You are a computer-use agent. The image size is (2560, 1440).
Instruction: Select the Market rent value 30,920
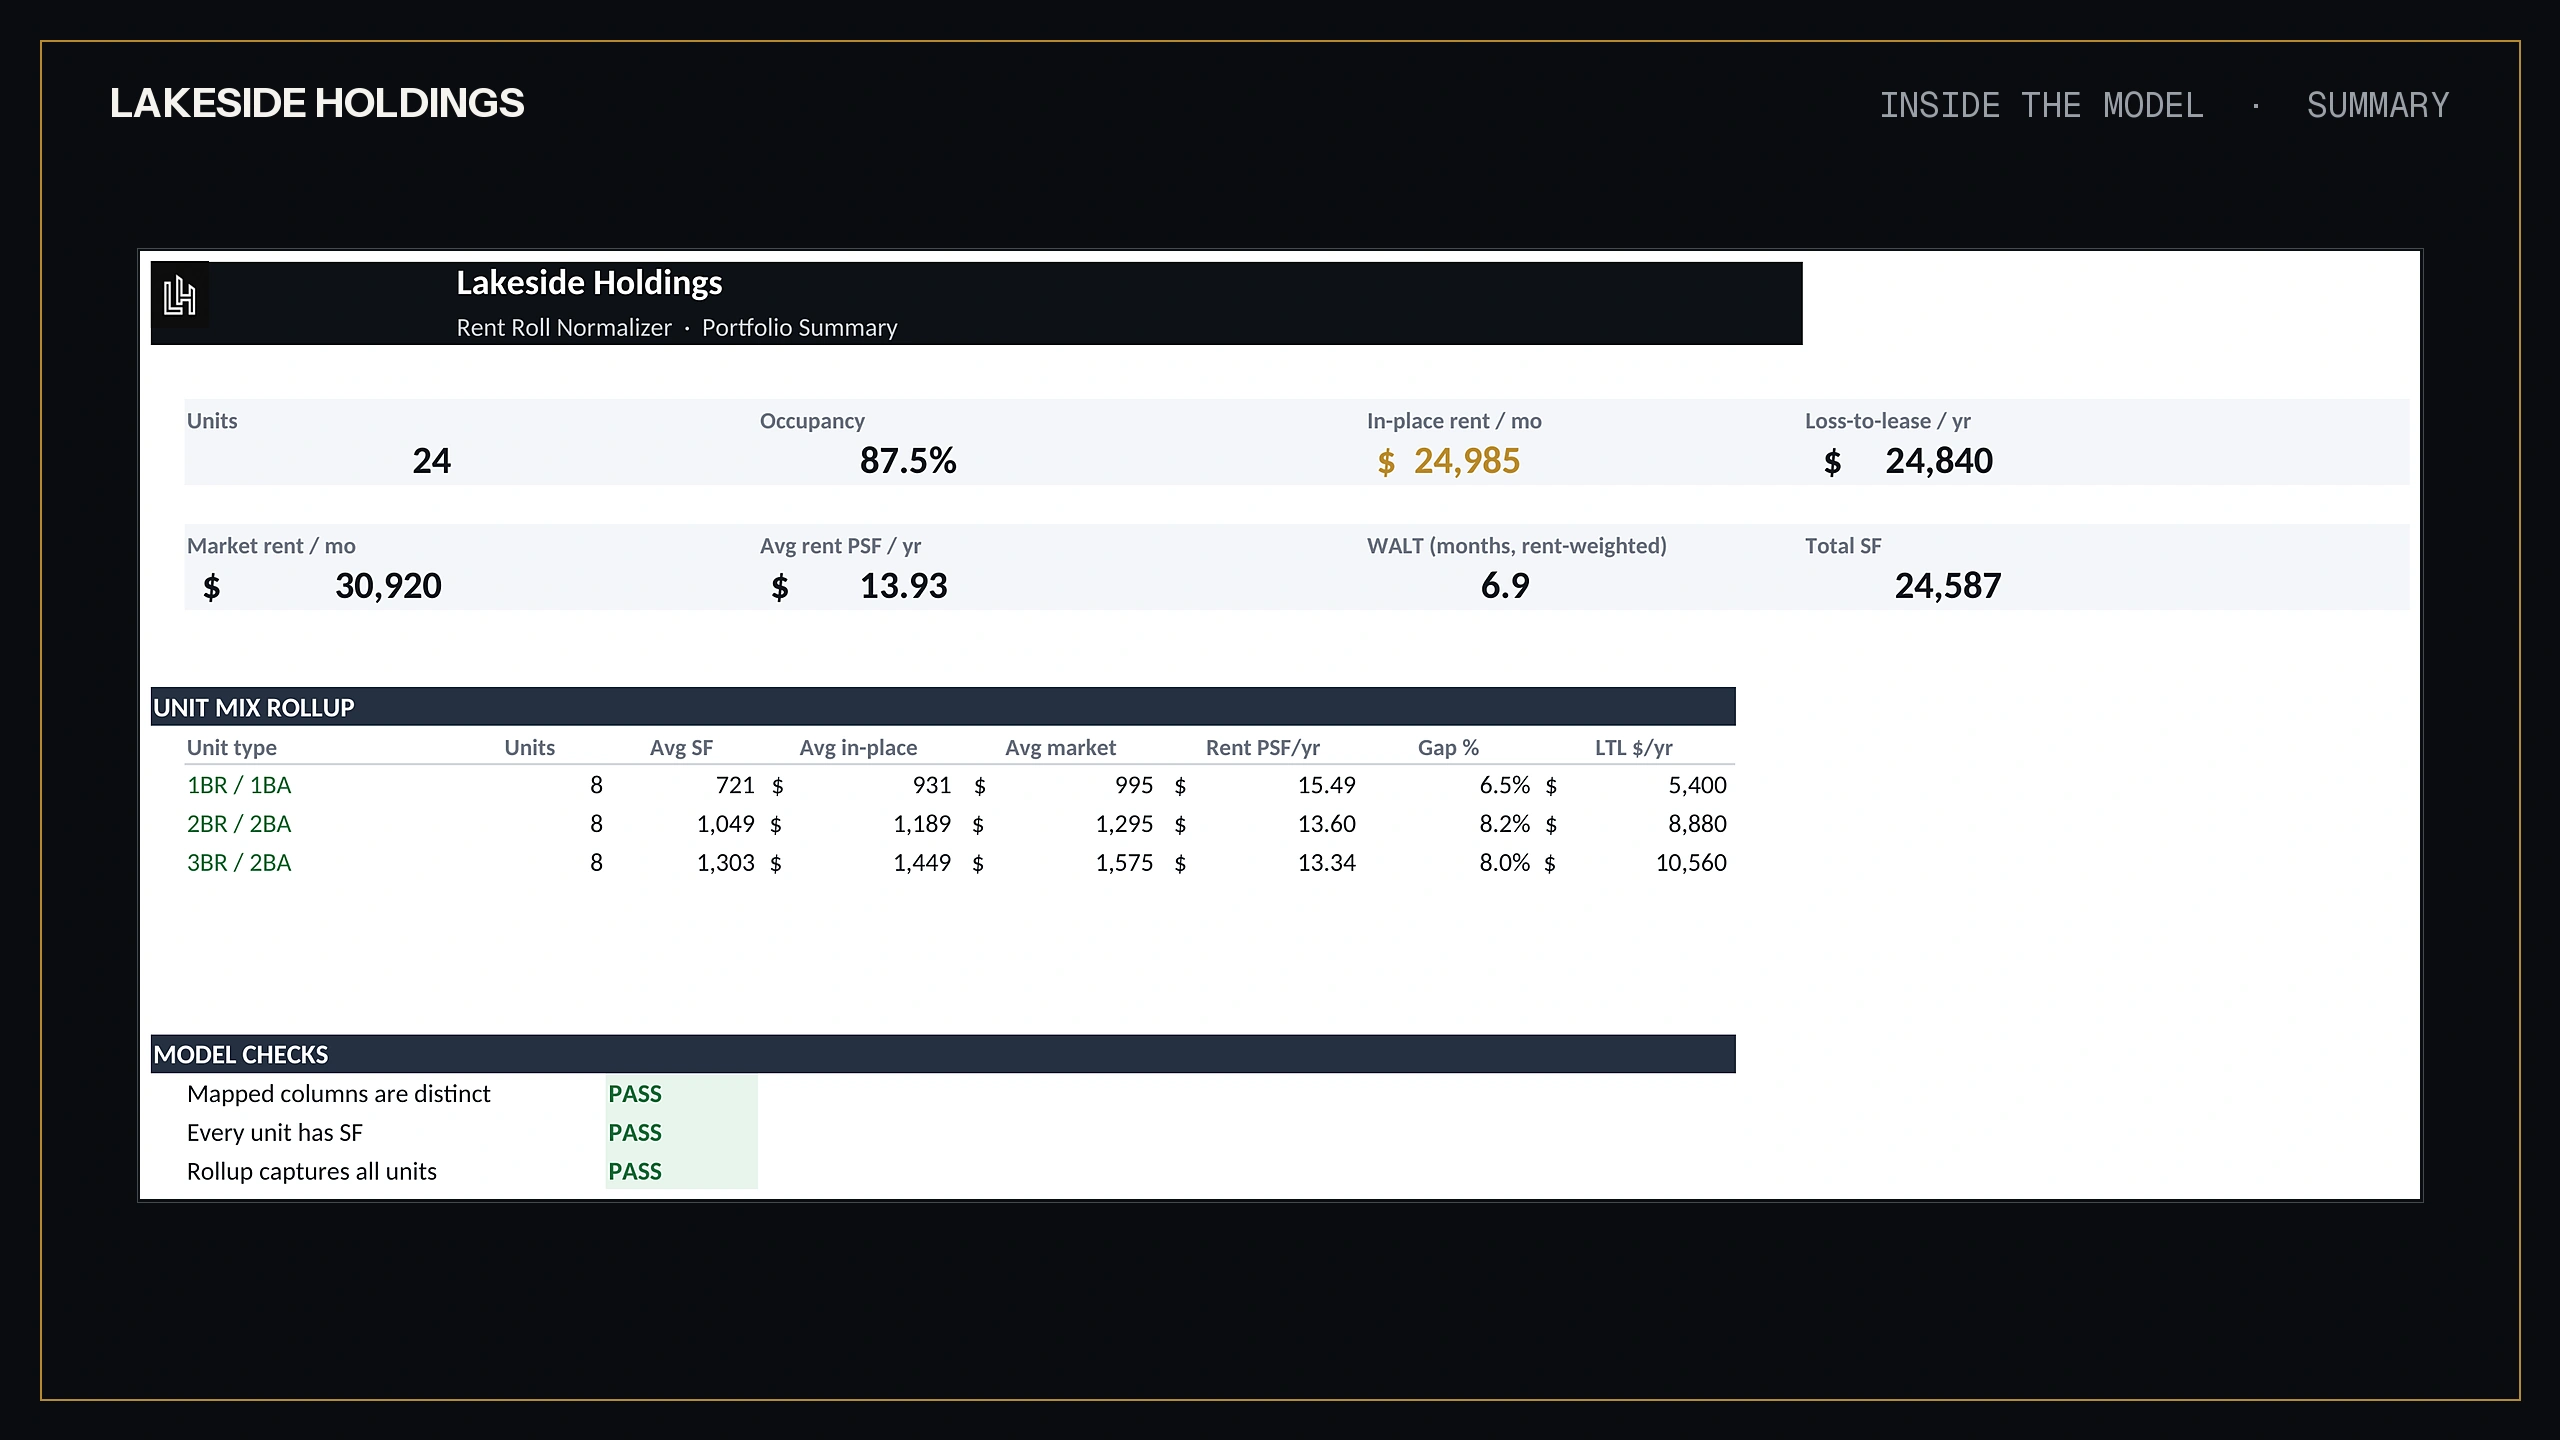coord(388,586)
